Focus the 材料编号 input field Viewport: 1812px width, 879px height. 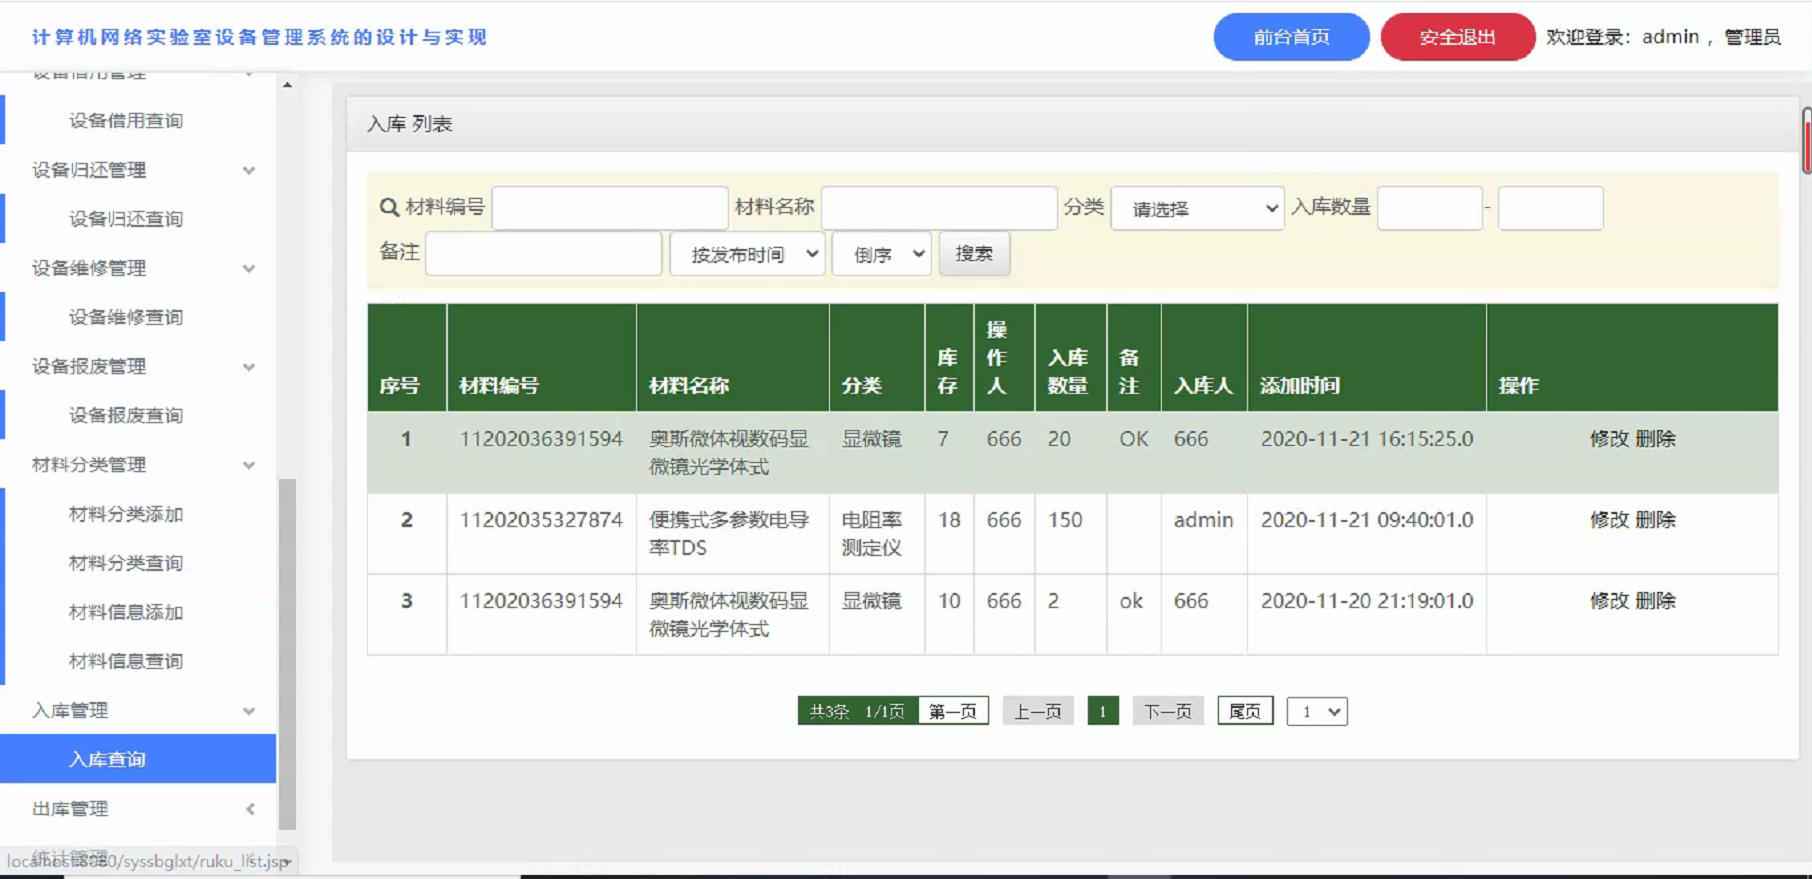coord(610,208)
